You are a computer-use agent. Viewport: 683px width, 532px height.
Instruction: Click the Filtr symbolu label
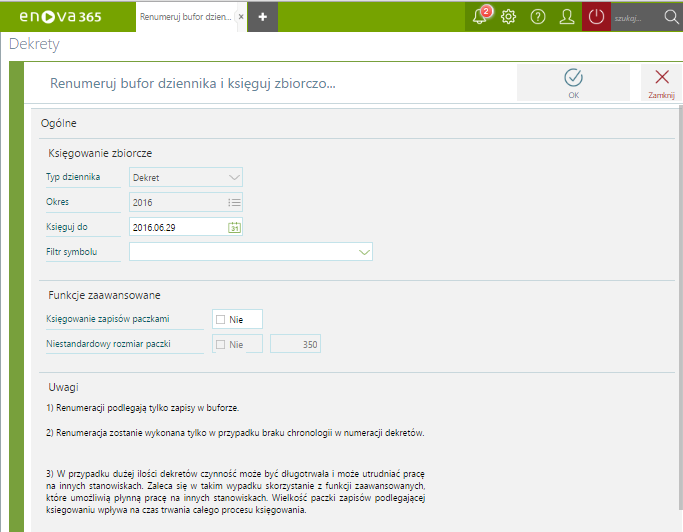pyautogui.click(x=72, y=252)
